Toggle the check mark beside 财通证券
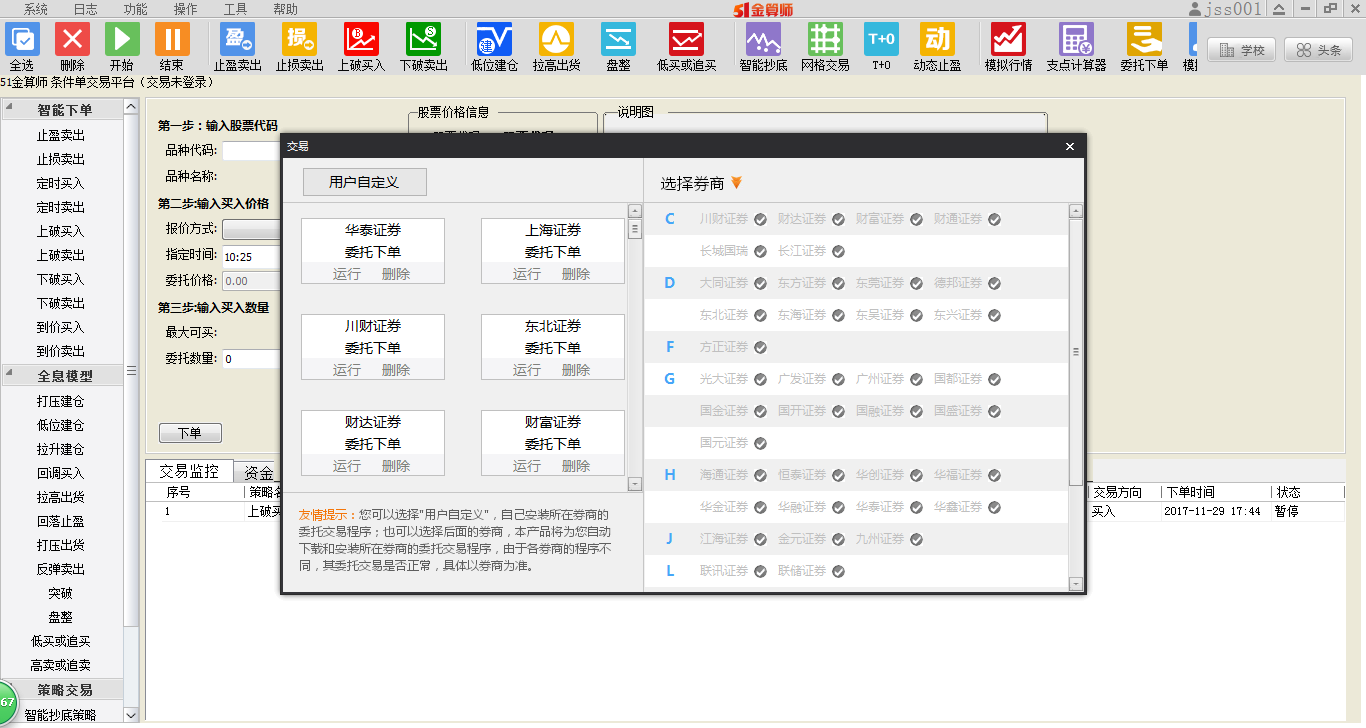Screen dimensions: 1366x728 [x=994, y=219]
